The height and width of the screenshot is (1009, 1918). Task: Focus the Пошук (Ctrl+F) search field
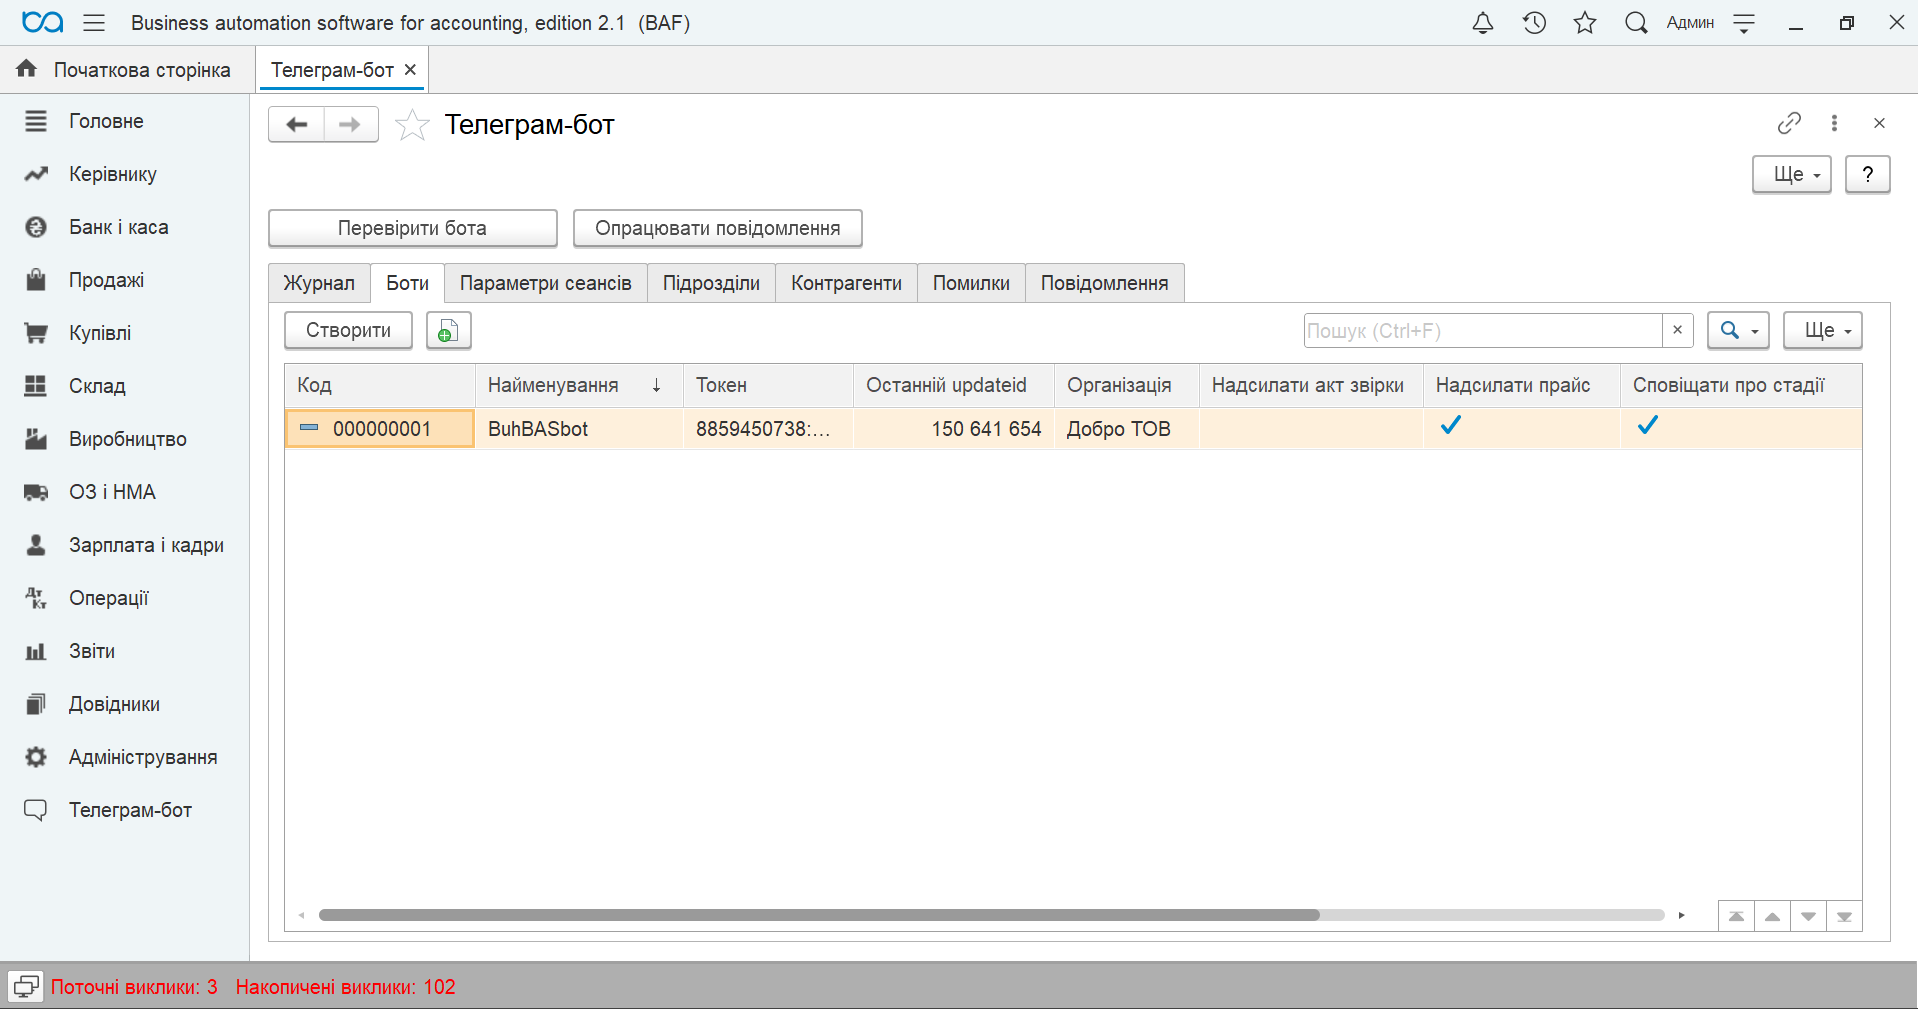1483,330
